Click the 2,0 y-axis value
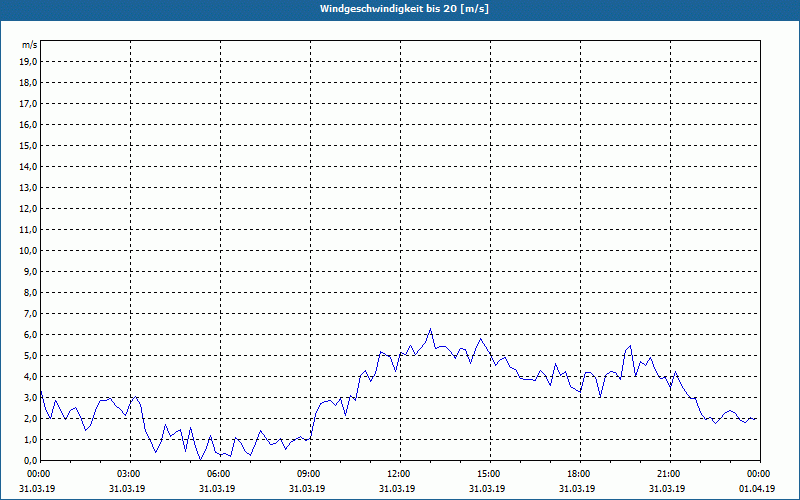The height and width of the screenshot is (500, 800). [x=31, y=418]
